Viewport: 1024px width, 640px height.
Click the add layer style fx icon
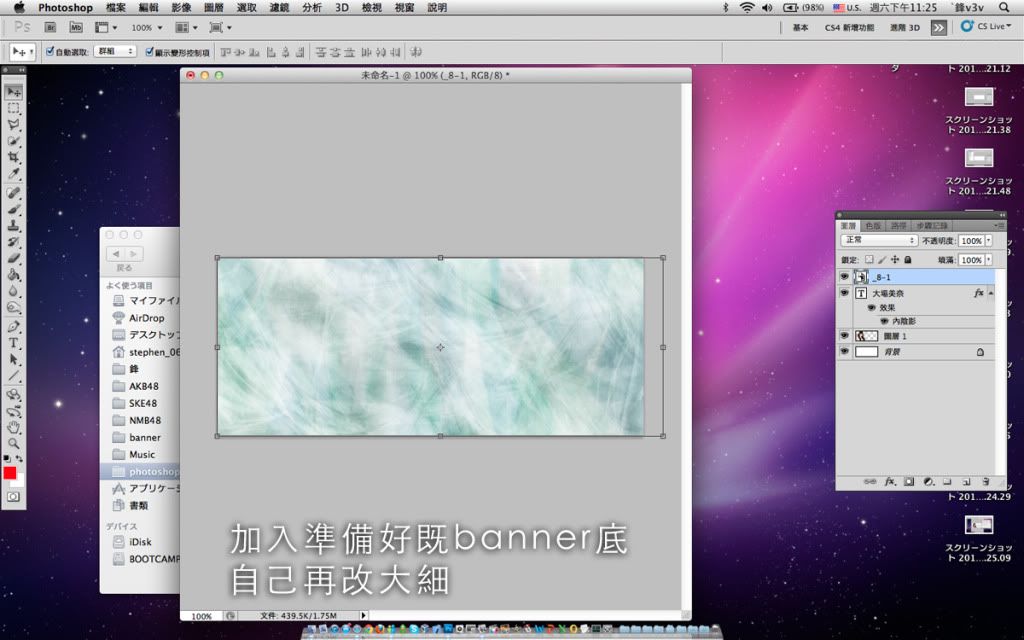889,482
